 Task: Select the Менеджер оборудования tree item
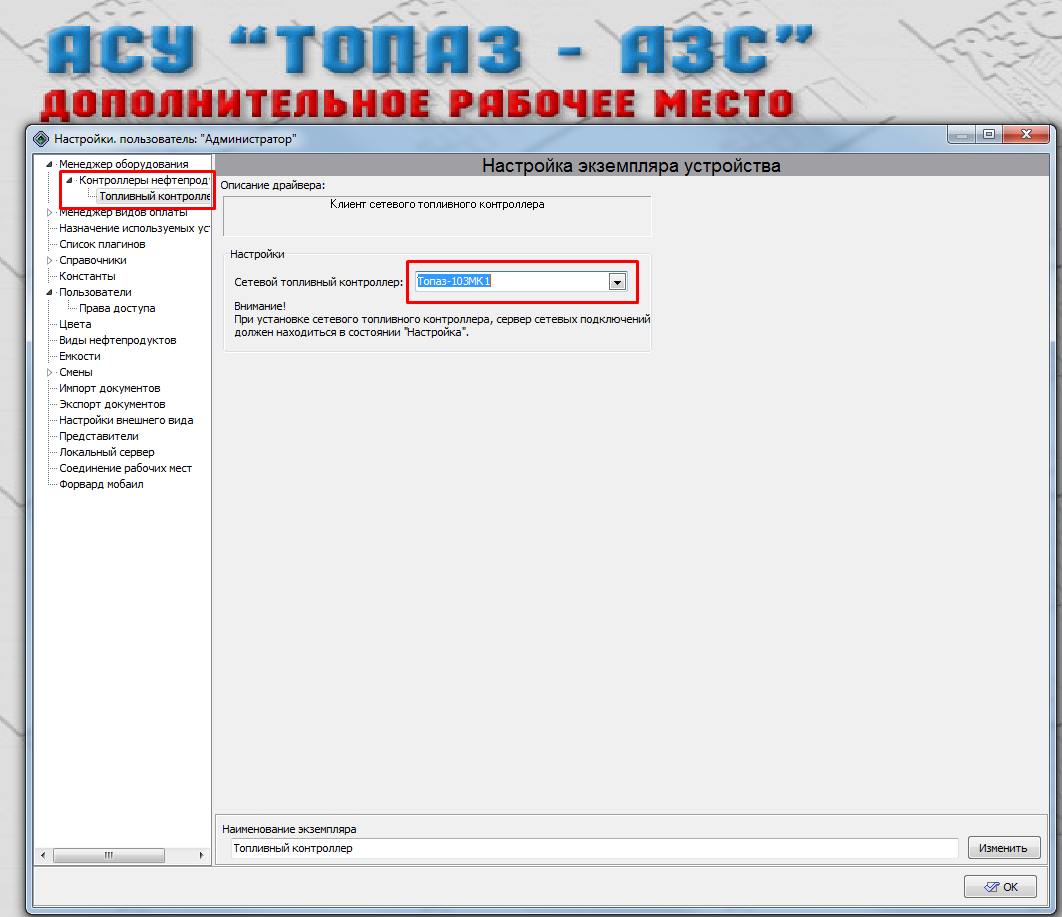click(x=124, y=164)
